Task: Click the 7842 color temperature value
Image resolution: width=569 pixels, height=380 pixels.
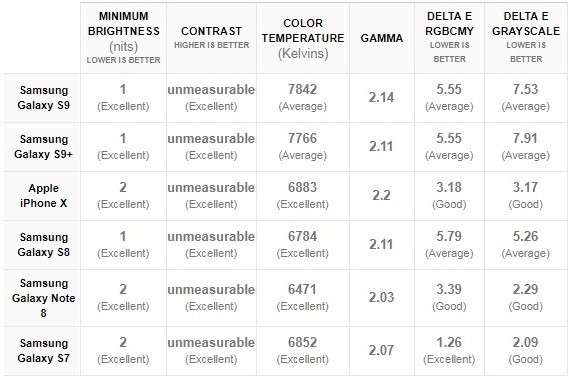Action: [x=303, y=90]
